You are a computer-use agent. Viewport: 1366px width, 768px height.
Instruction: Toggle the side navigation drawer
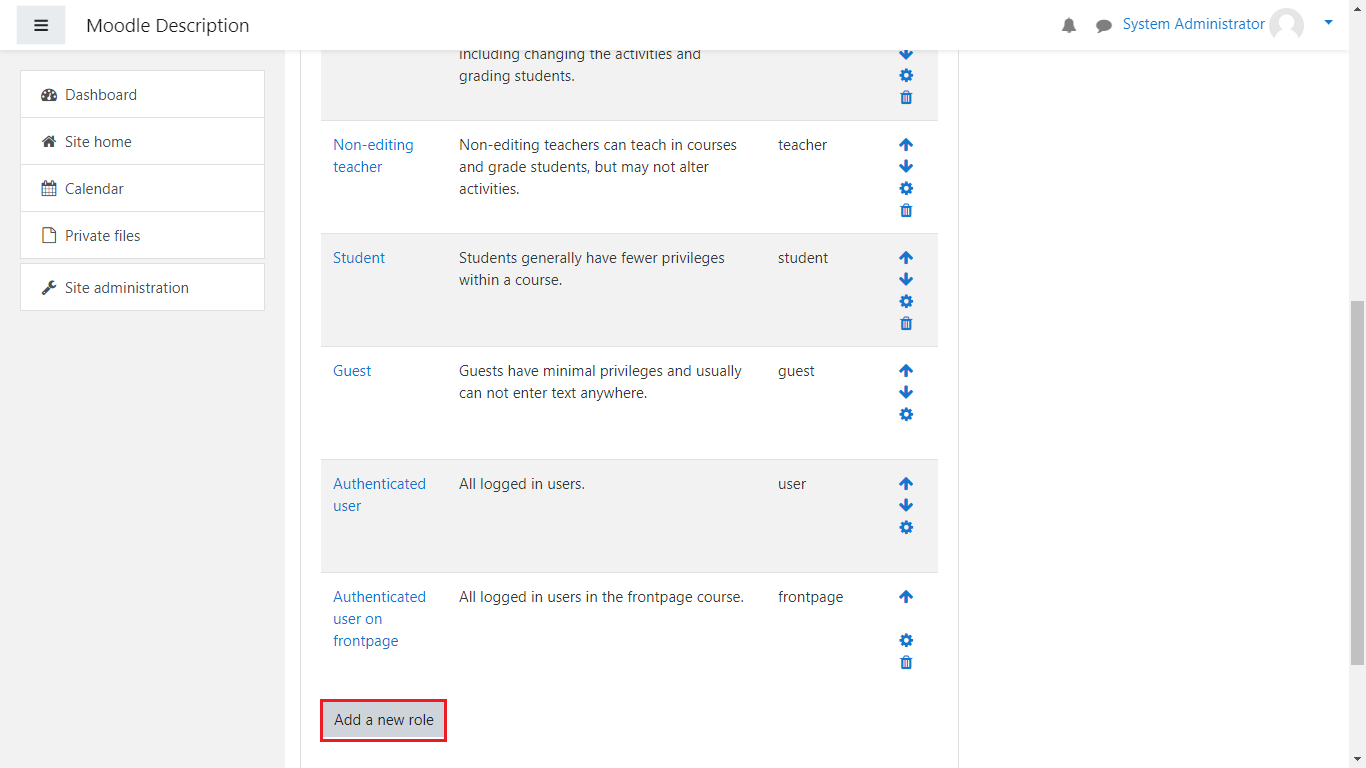click(41, 25)
